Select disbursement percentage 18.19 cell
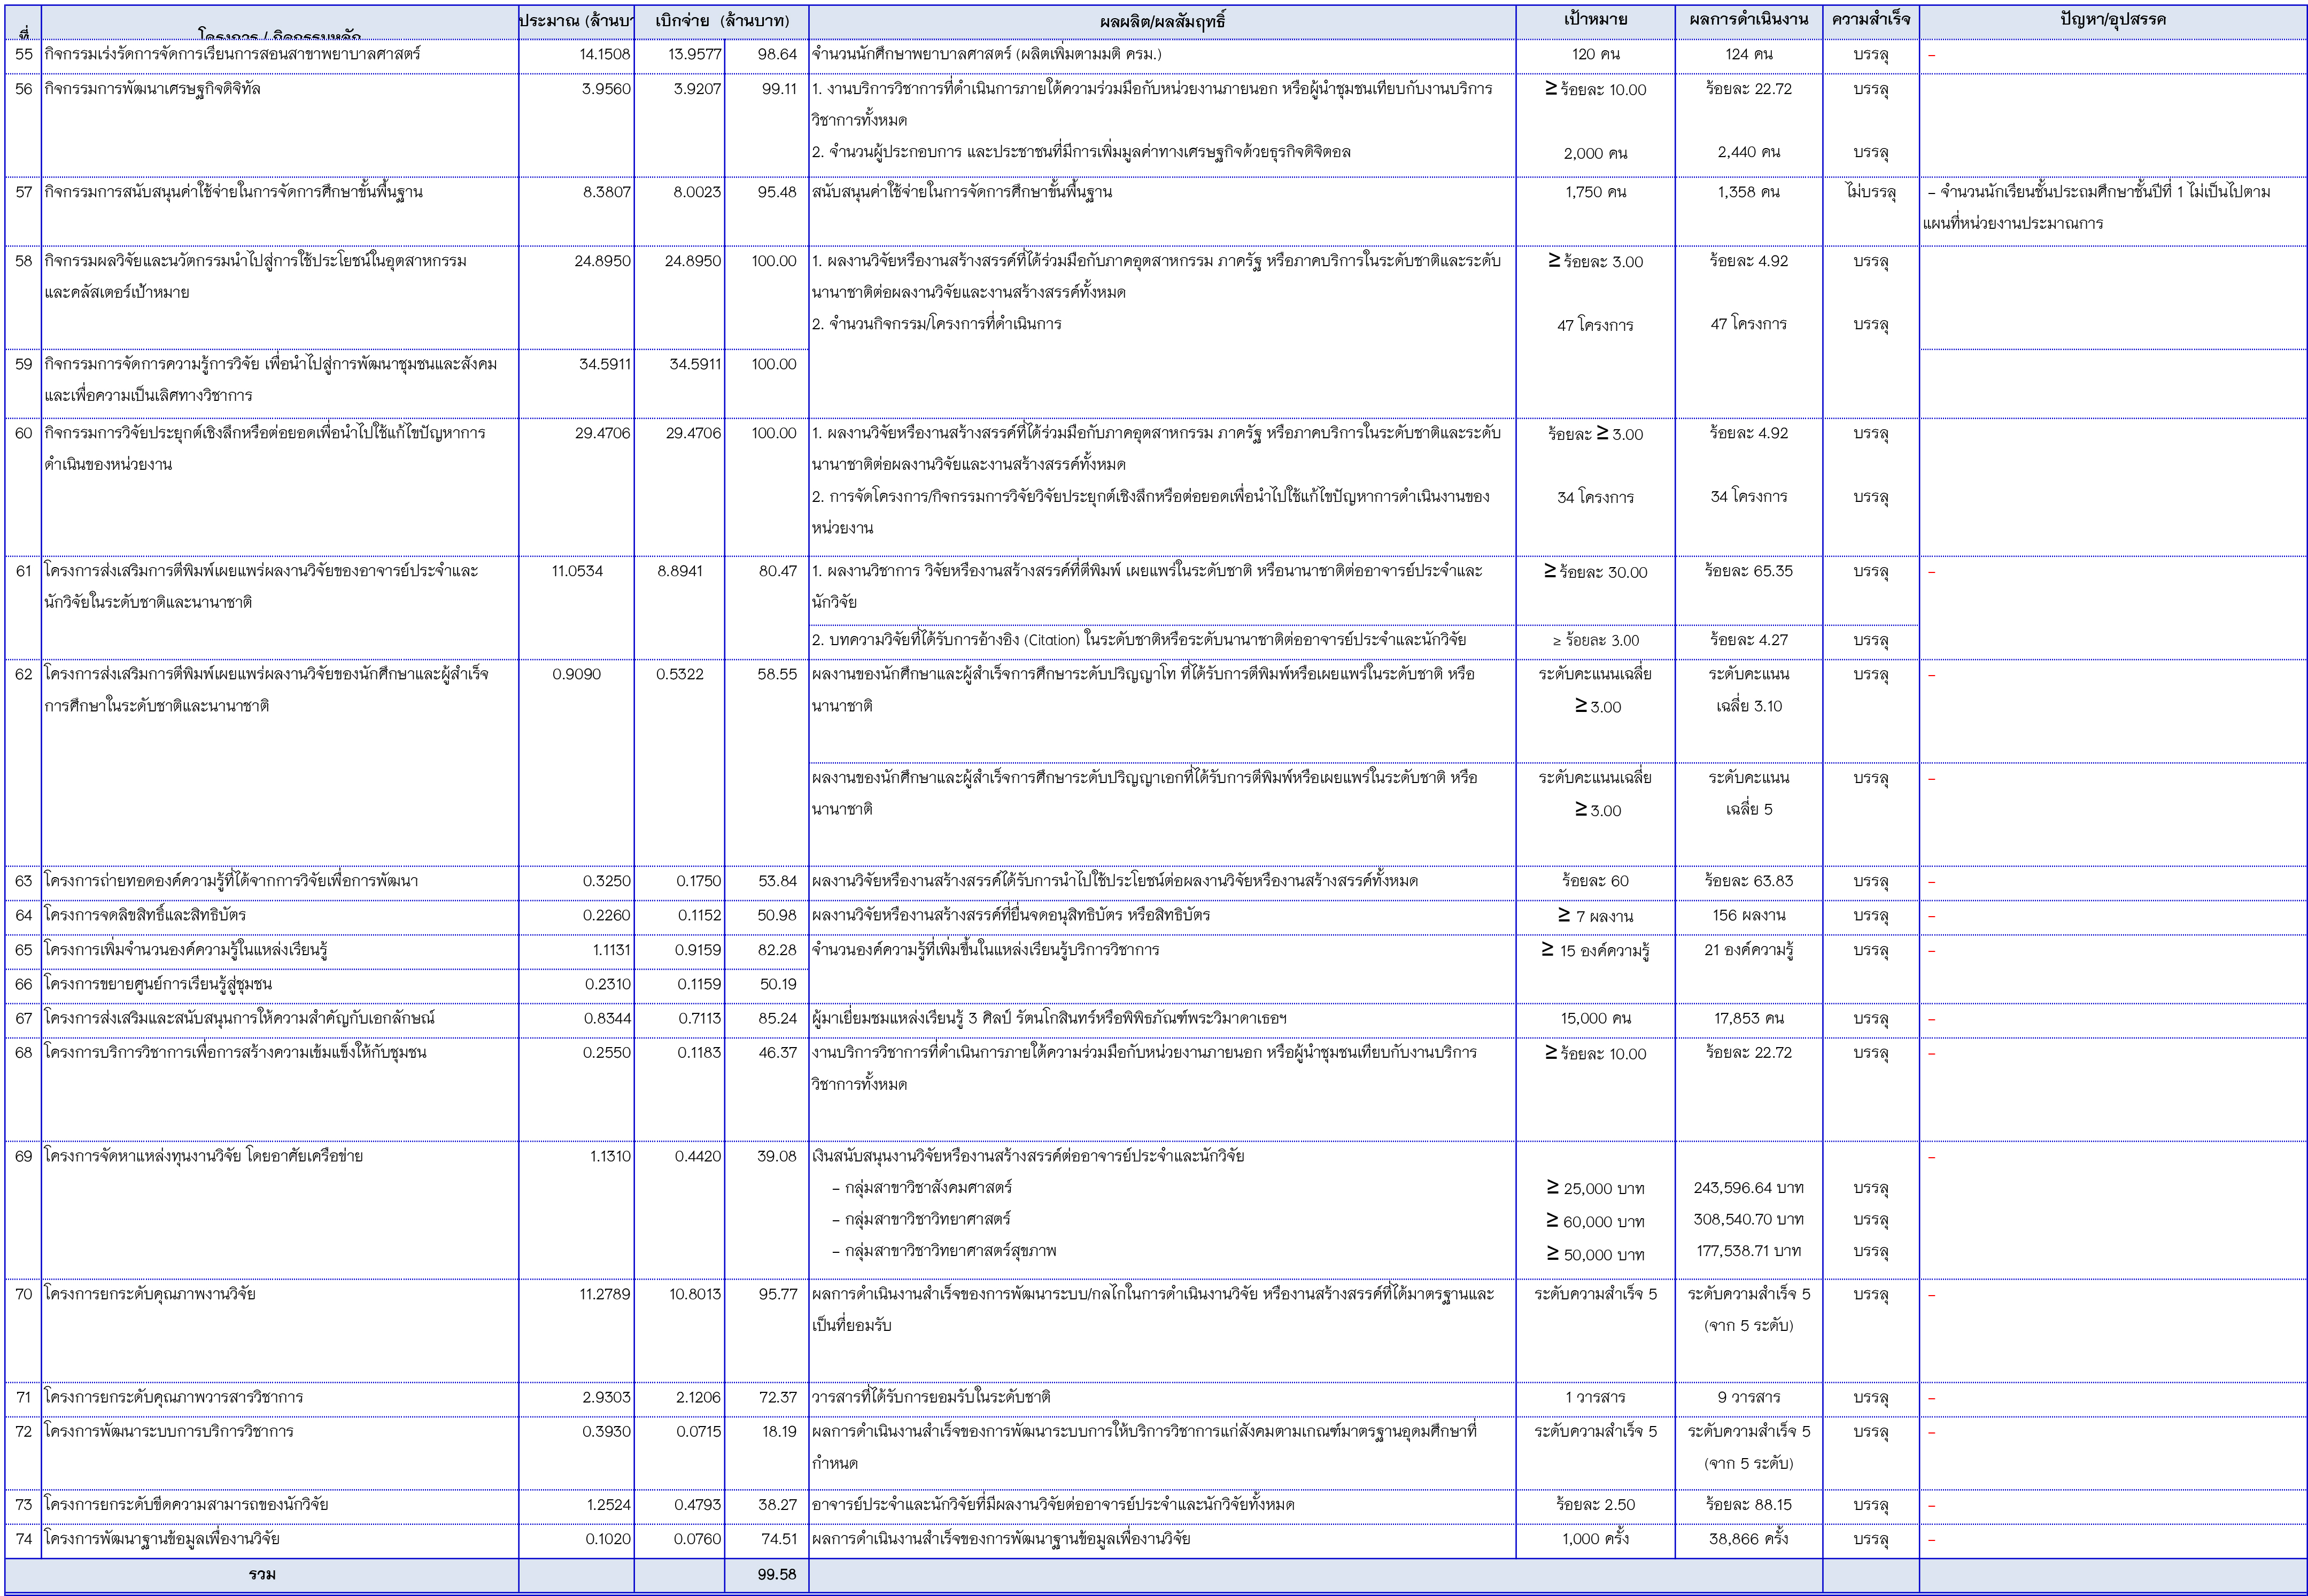The image size is (2308, 1596). (x=778, y=1432)
